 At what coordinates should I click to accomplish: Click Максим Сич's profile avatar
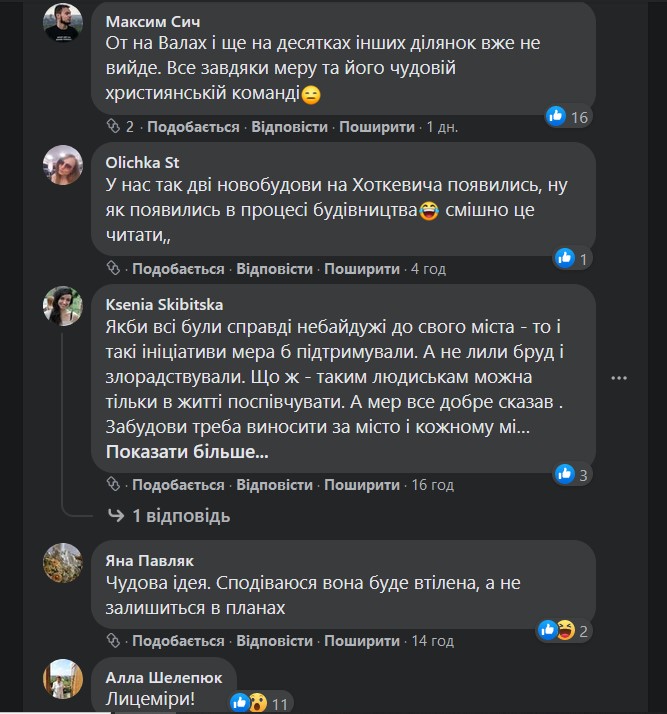[63, 23]
